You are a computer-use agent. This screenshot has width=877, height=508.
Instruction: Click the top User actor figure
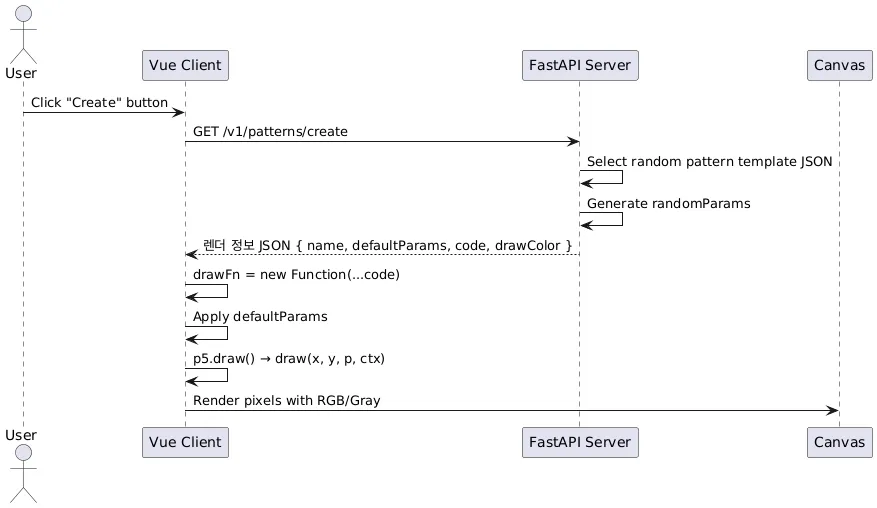click(23, 34)
